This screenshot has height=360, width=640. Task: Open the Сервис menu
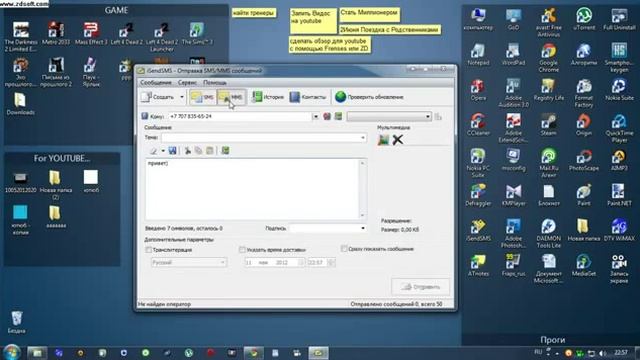(187, 82)
